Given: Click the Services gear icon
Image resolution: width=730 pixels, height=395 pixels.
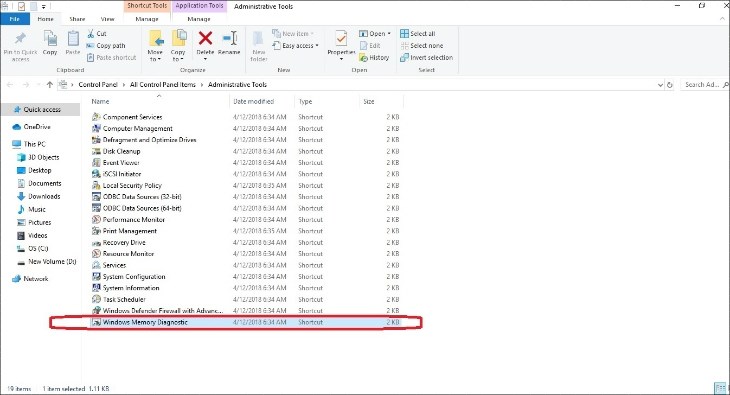Looking at the screenshot, I should coord(96,265).
